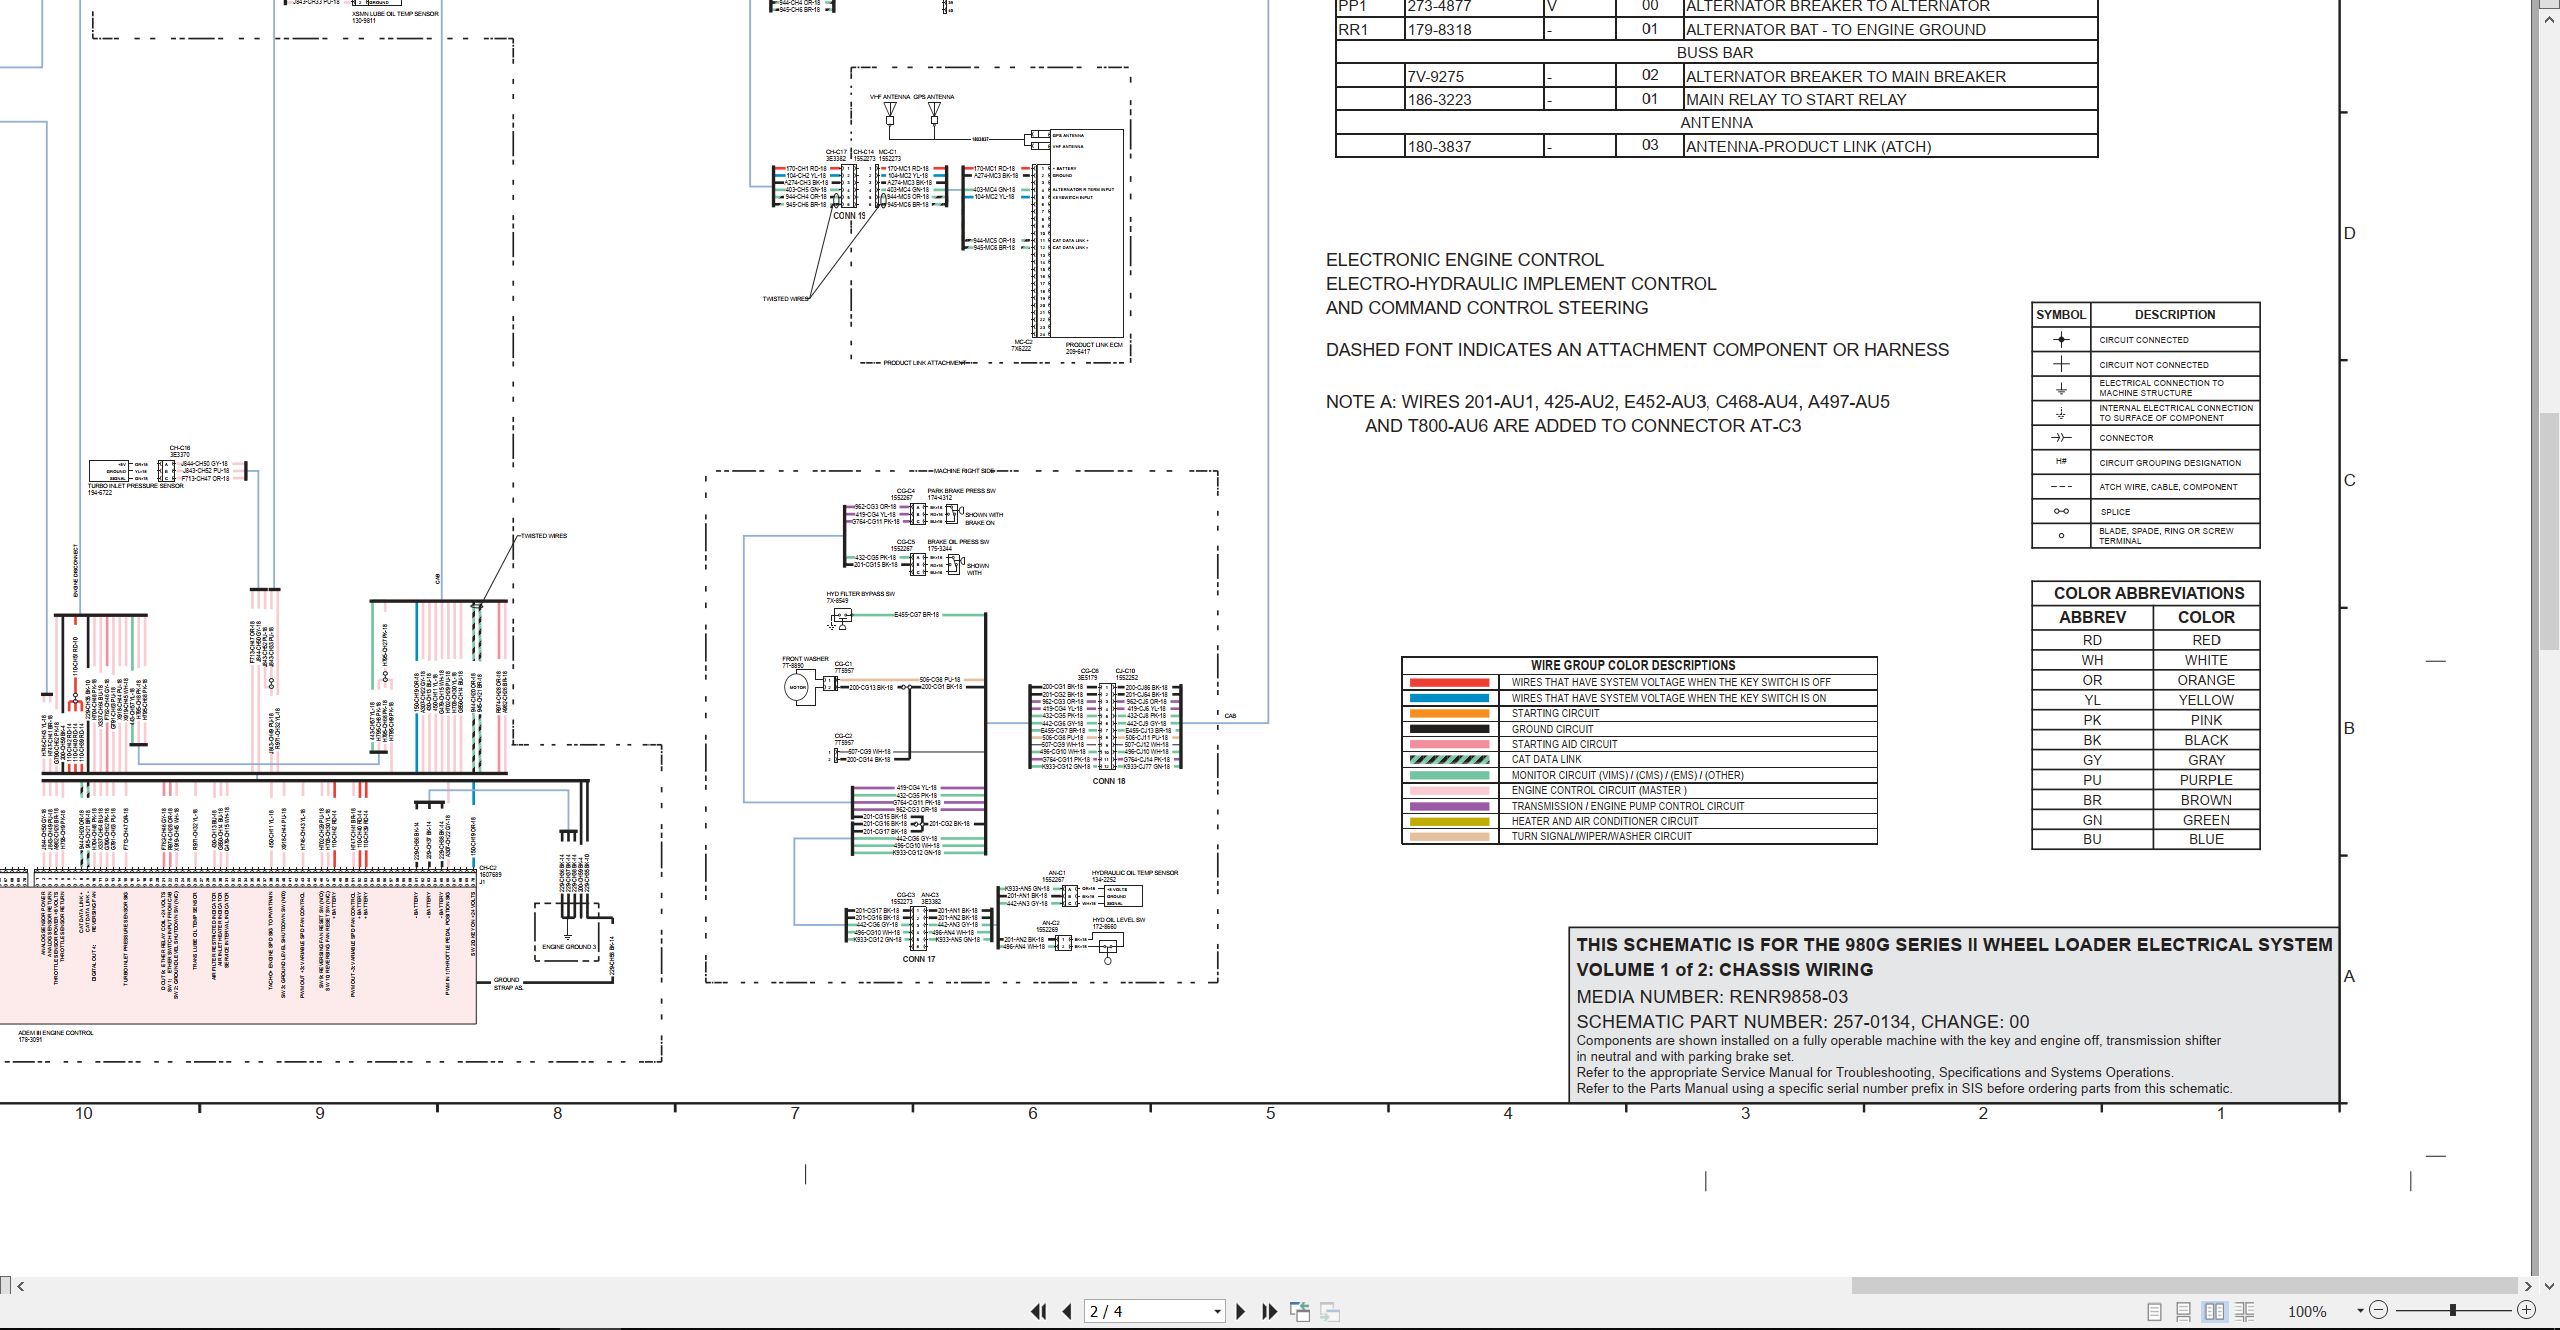Viewport: 2560px width, 1330px height.
Task: Click the 'CONN 18' connector label
Action: pyautogui.click(x=1109, y=781)
